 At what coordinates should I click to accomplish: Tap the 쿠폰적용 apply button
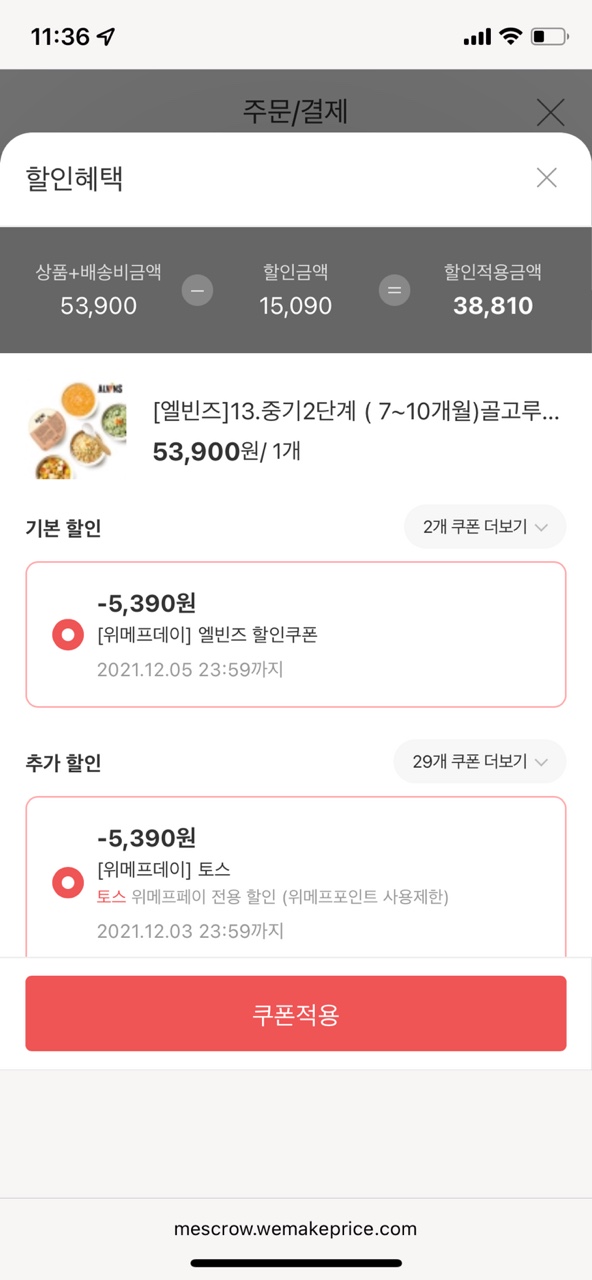click(296, 1014)
